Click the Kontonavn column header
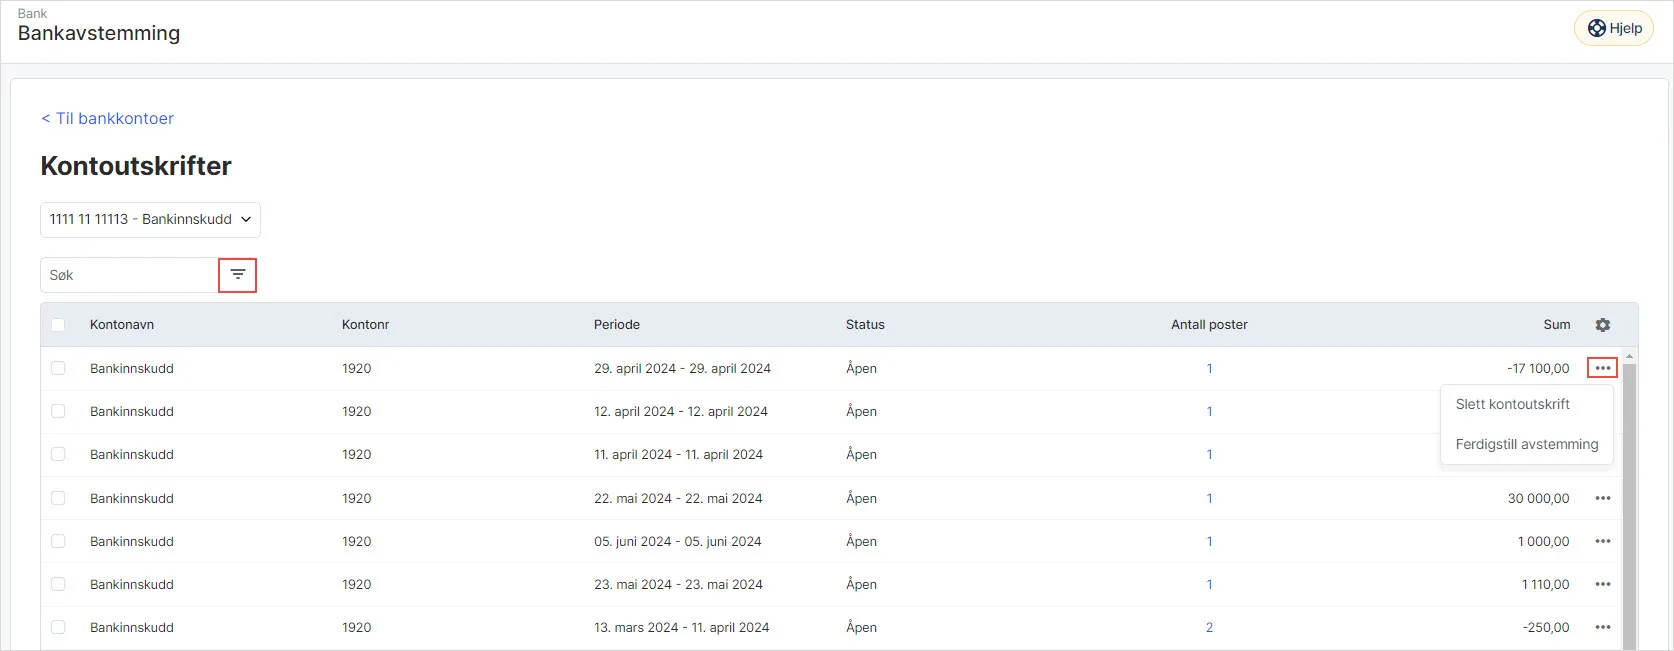The image size is (1674, 651). click(x=122, y=325)
